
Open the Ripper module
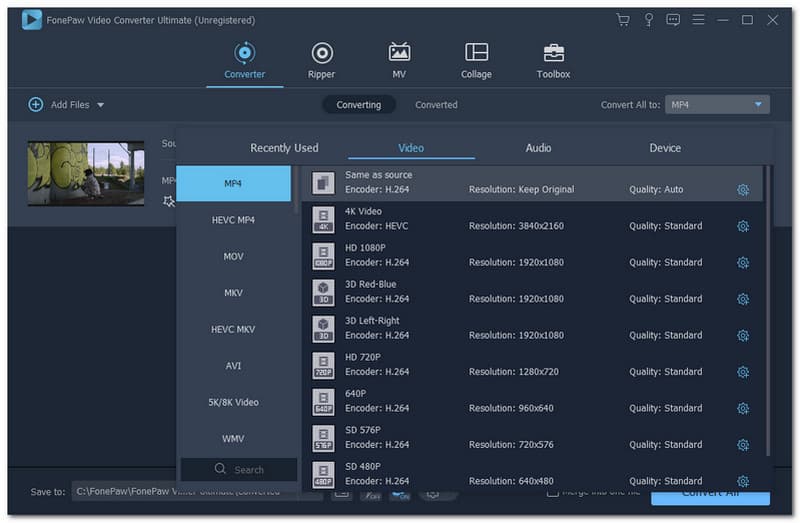click(x=321, y=60)
